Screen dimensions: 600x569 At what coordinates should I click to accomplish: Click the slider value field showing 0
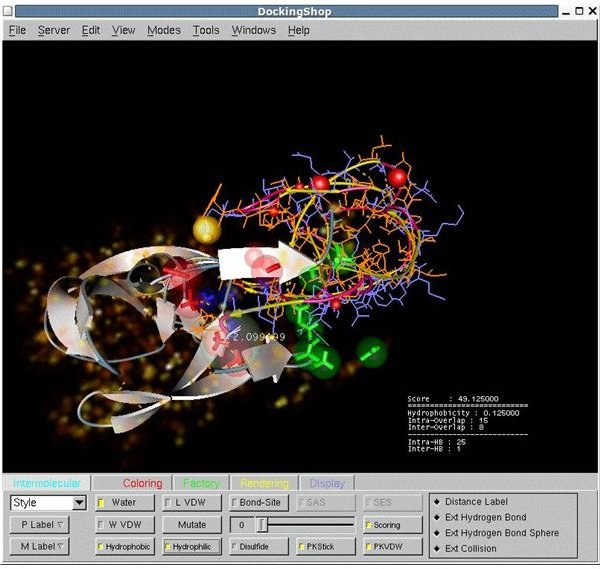(x=242, y=525)
